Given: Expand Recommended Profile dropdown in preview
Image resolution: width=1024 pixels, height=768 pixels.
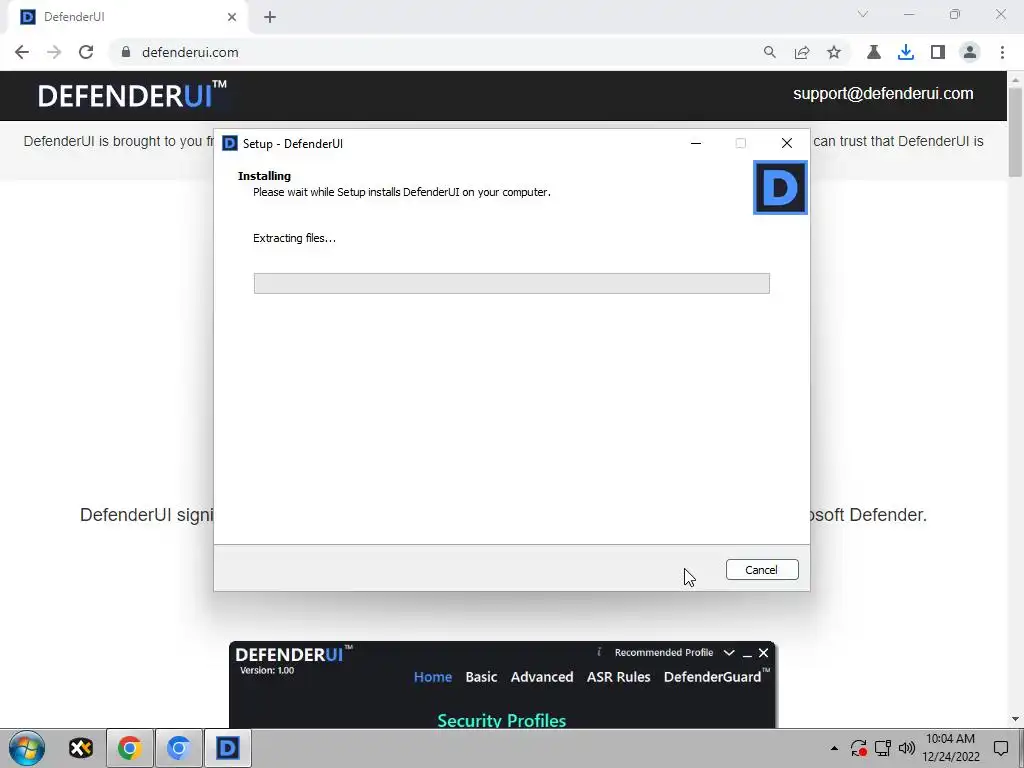Looking at the screenshot, I should click(x=729, y=652).
